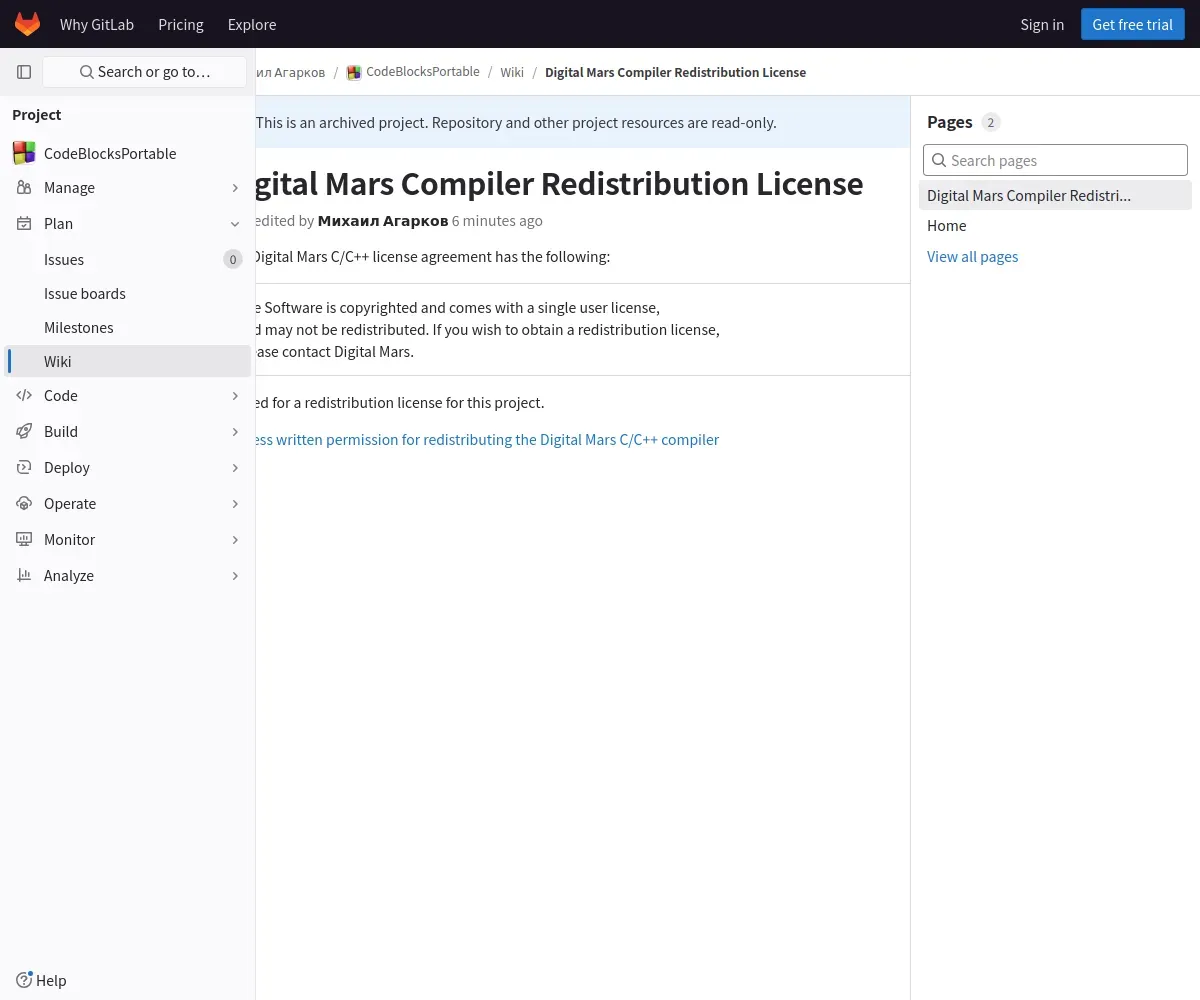Click the Pages count badge 2

(991, 122)
